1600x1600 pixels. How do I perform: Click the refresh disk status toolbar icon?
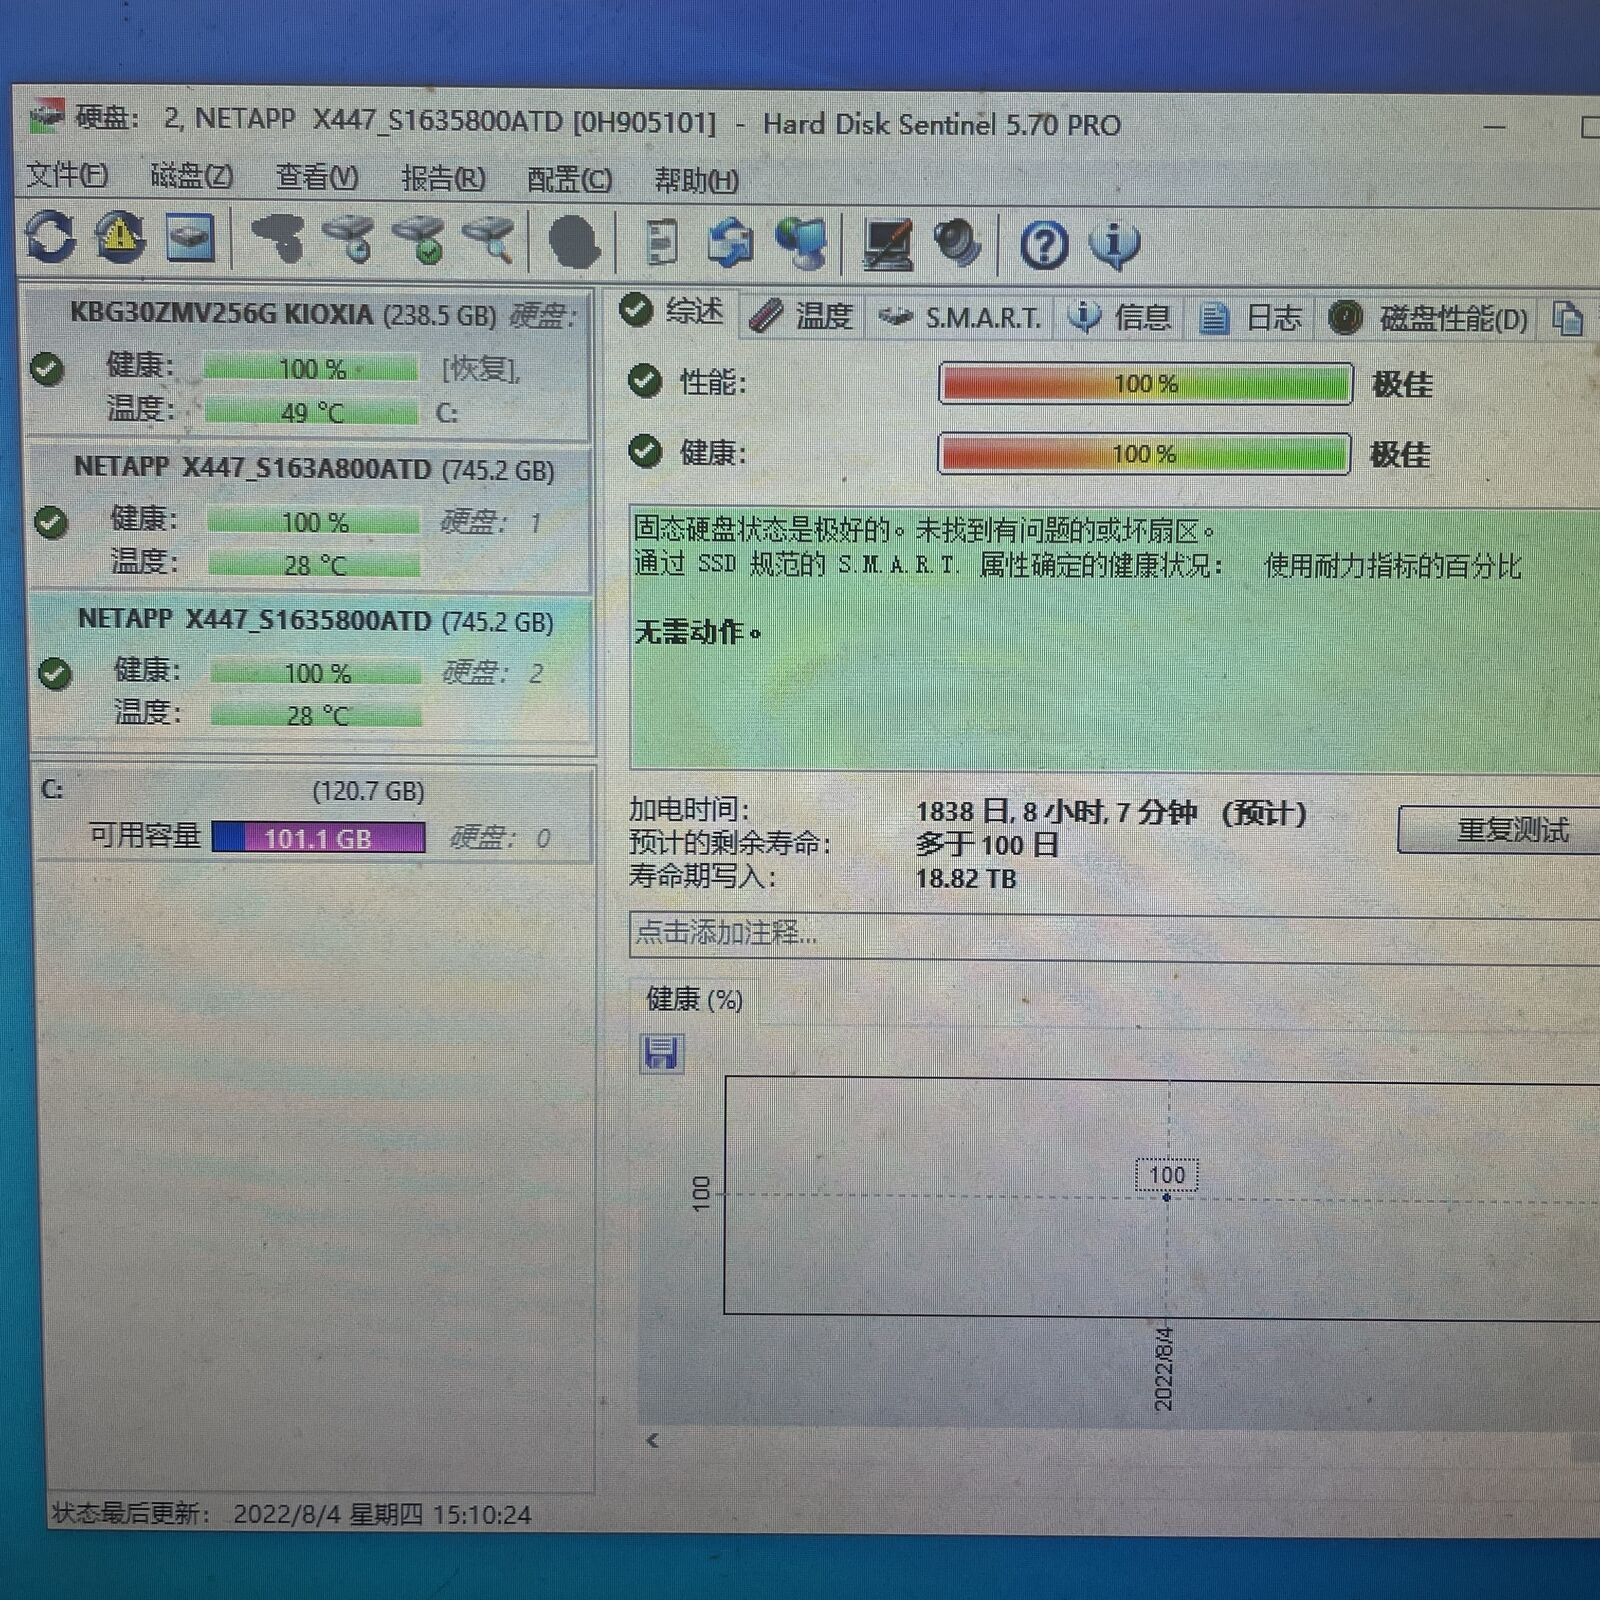pyautogui.click(x=51, y=238)
